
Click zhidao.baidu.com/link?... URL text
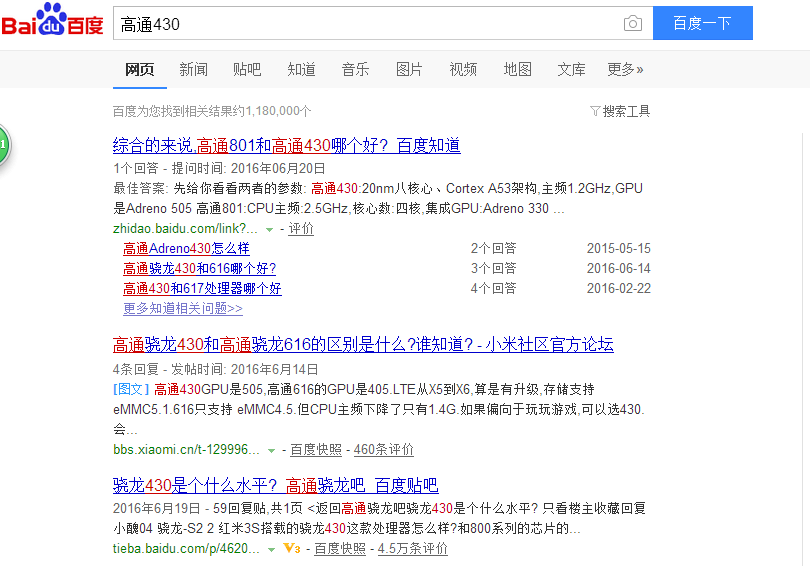pos(185,229)
